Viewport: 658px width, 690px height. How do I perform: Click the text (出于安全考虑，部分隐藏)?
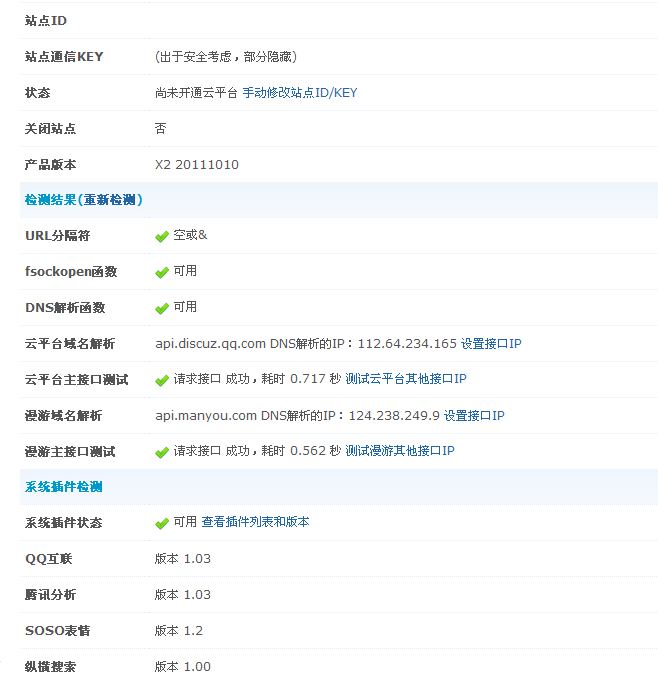tap(226, 57)
